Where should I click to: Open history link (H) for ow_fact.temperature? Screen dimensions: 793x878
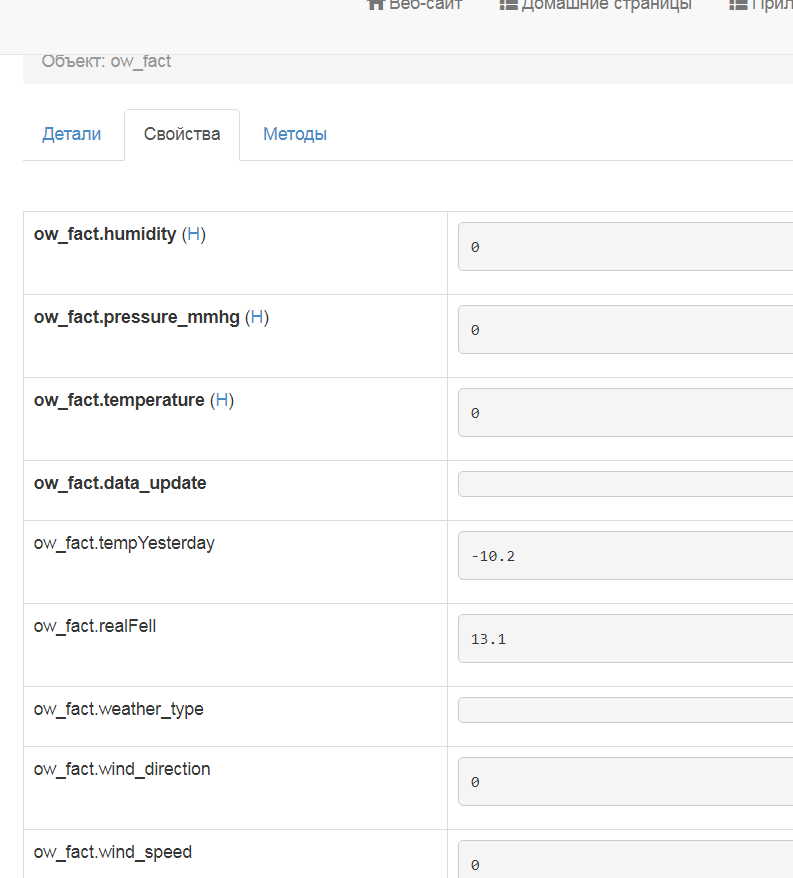[222, 400]
